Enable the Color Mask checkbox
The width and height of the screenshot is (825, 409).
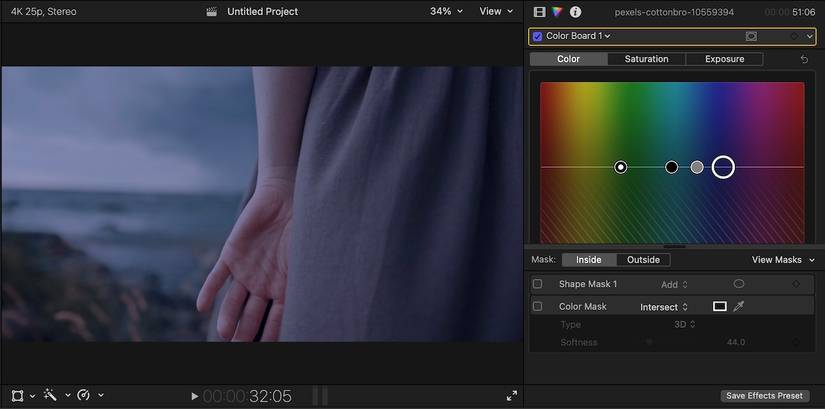[537, 306]
